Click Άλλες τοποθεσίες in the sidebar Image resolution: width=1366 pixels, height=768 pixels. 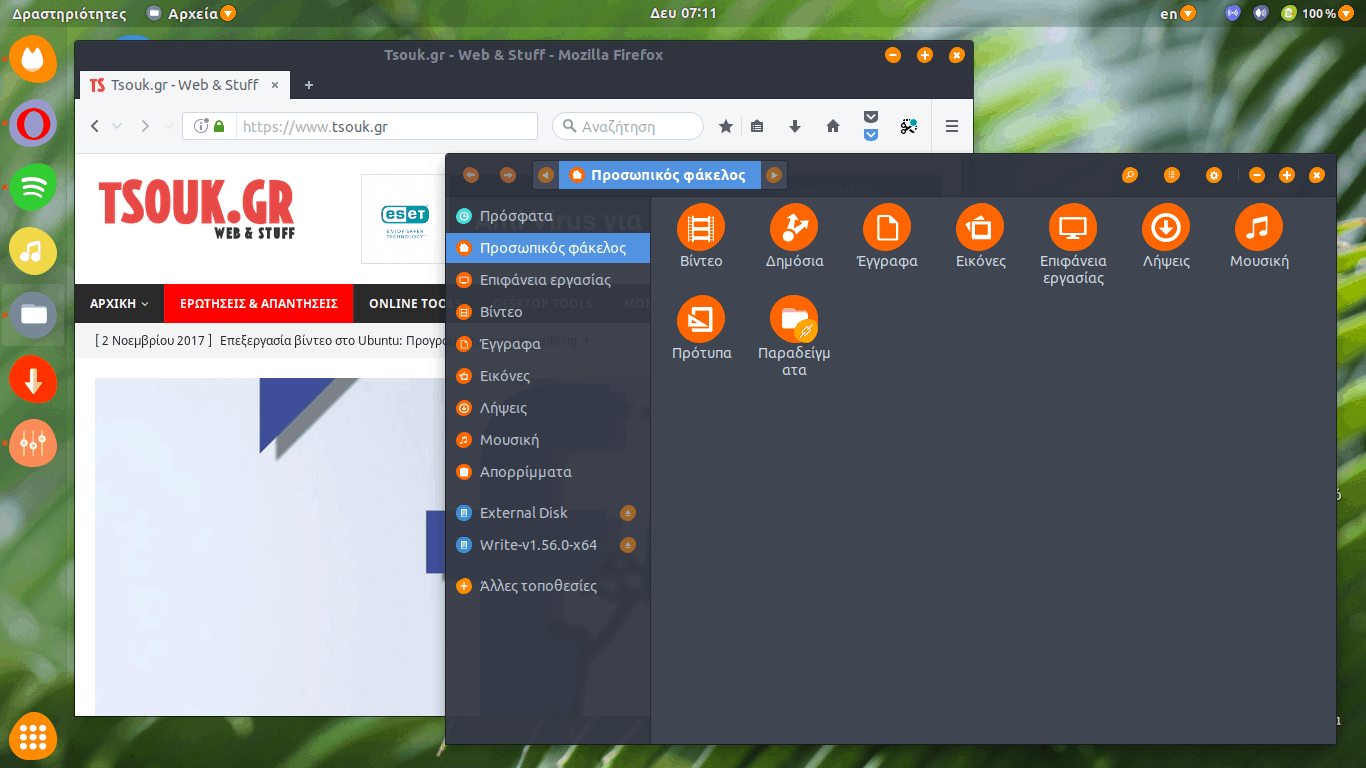[537, 586]
